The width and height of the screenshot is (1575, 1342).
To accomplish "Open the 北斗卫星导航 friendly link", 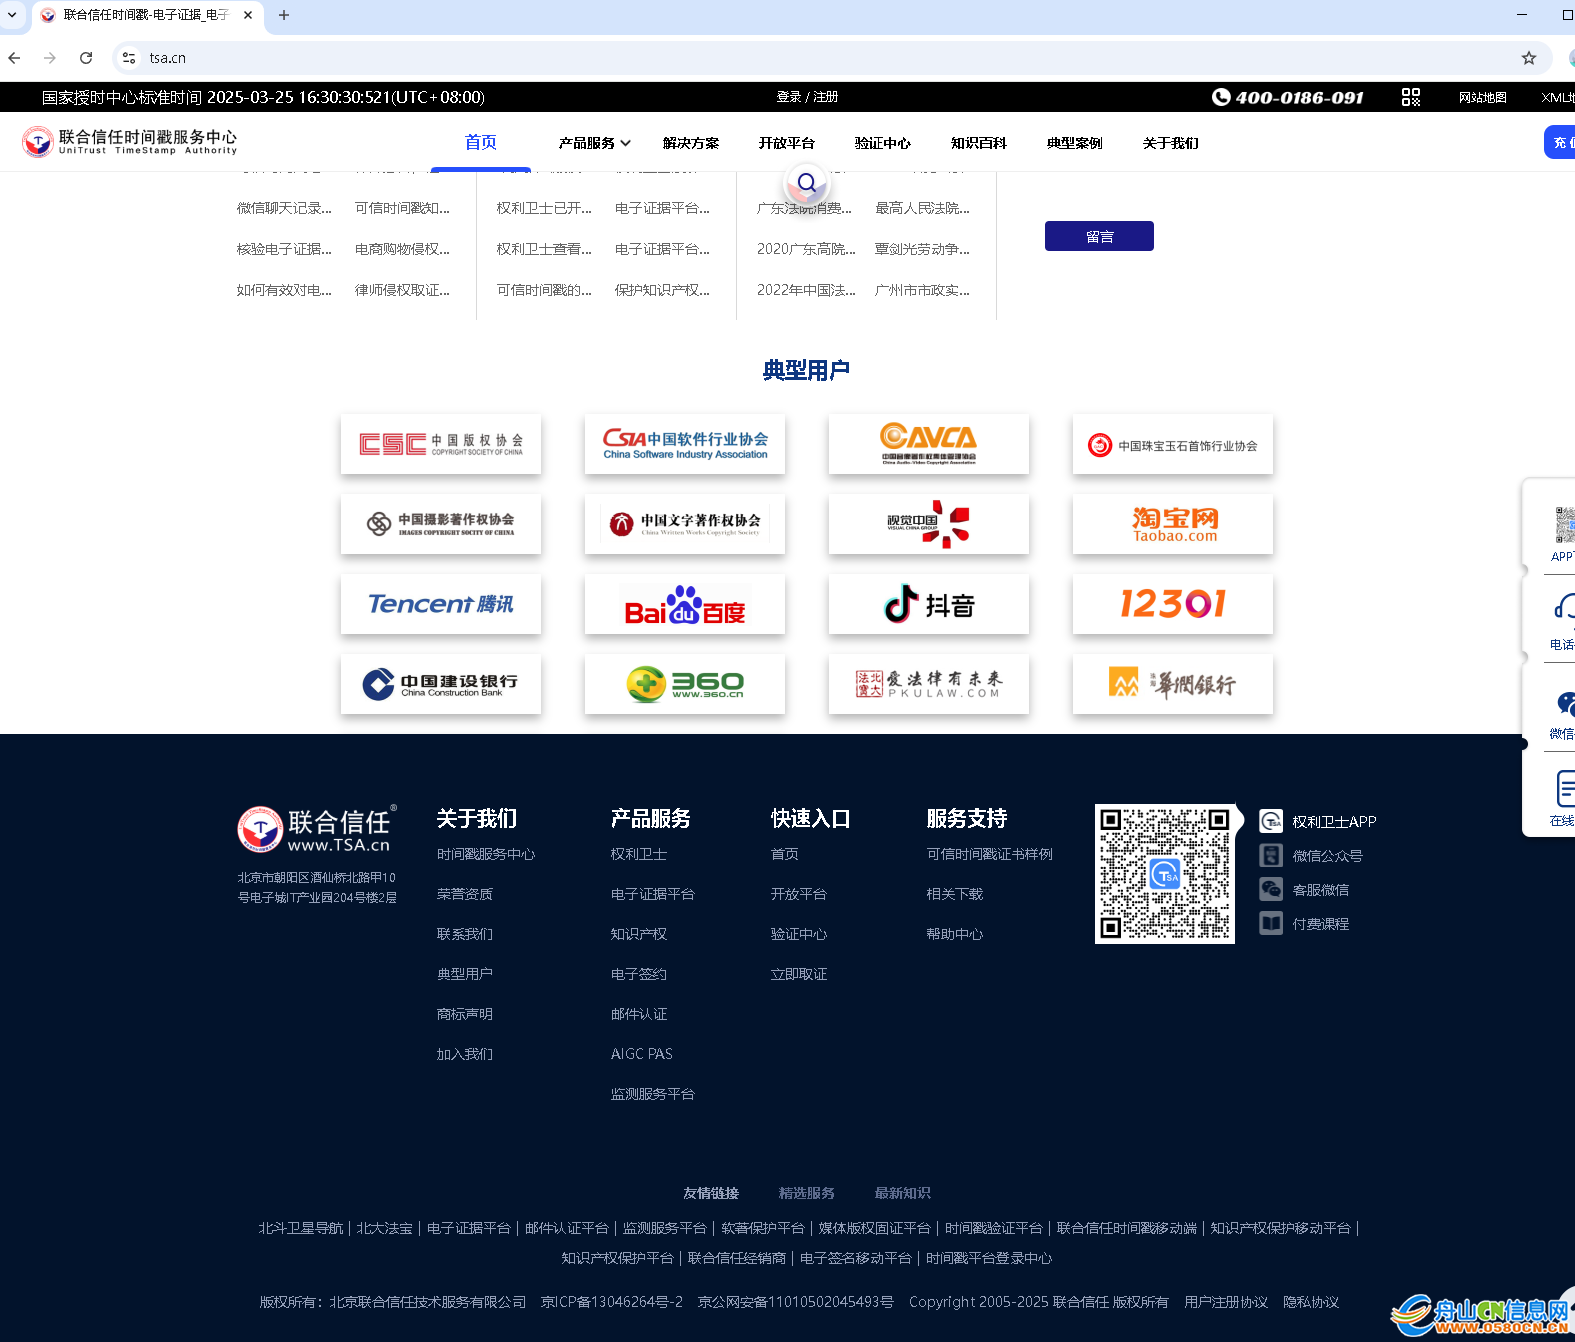I will (301, 1228).
